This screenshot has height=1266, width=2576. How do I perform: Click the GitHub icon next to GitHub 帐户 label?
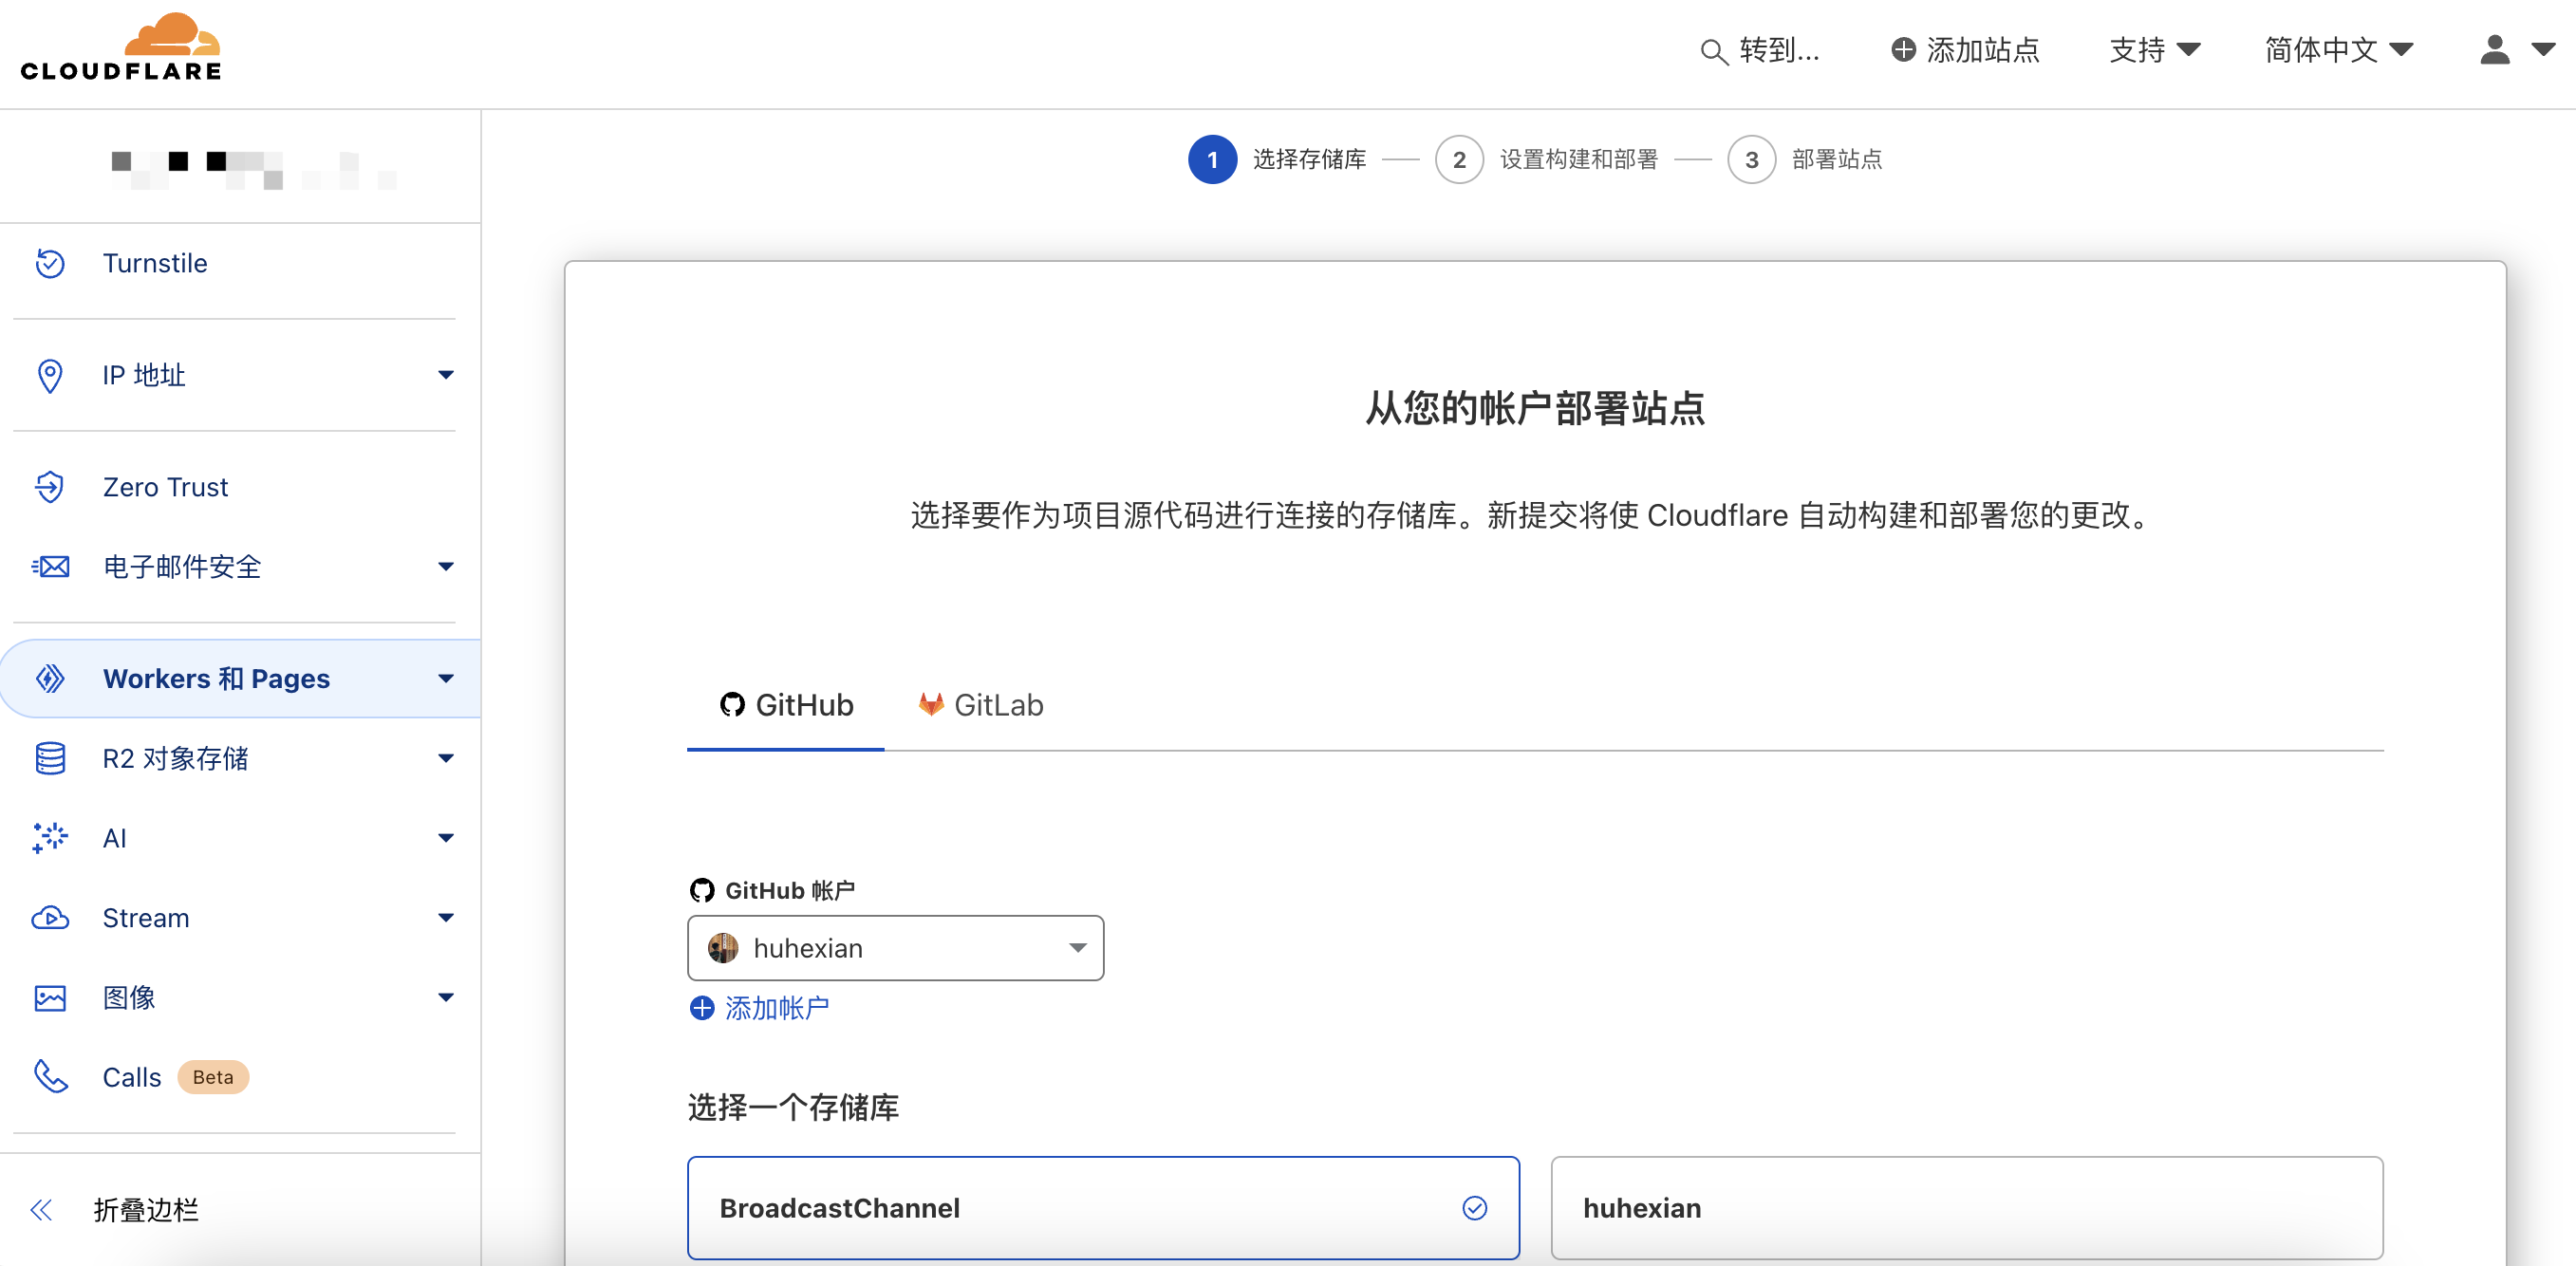coord(702,890)
